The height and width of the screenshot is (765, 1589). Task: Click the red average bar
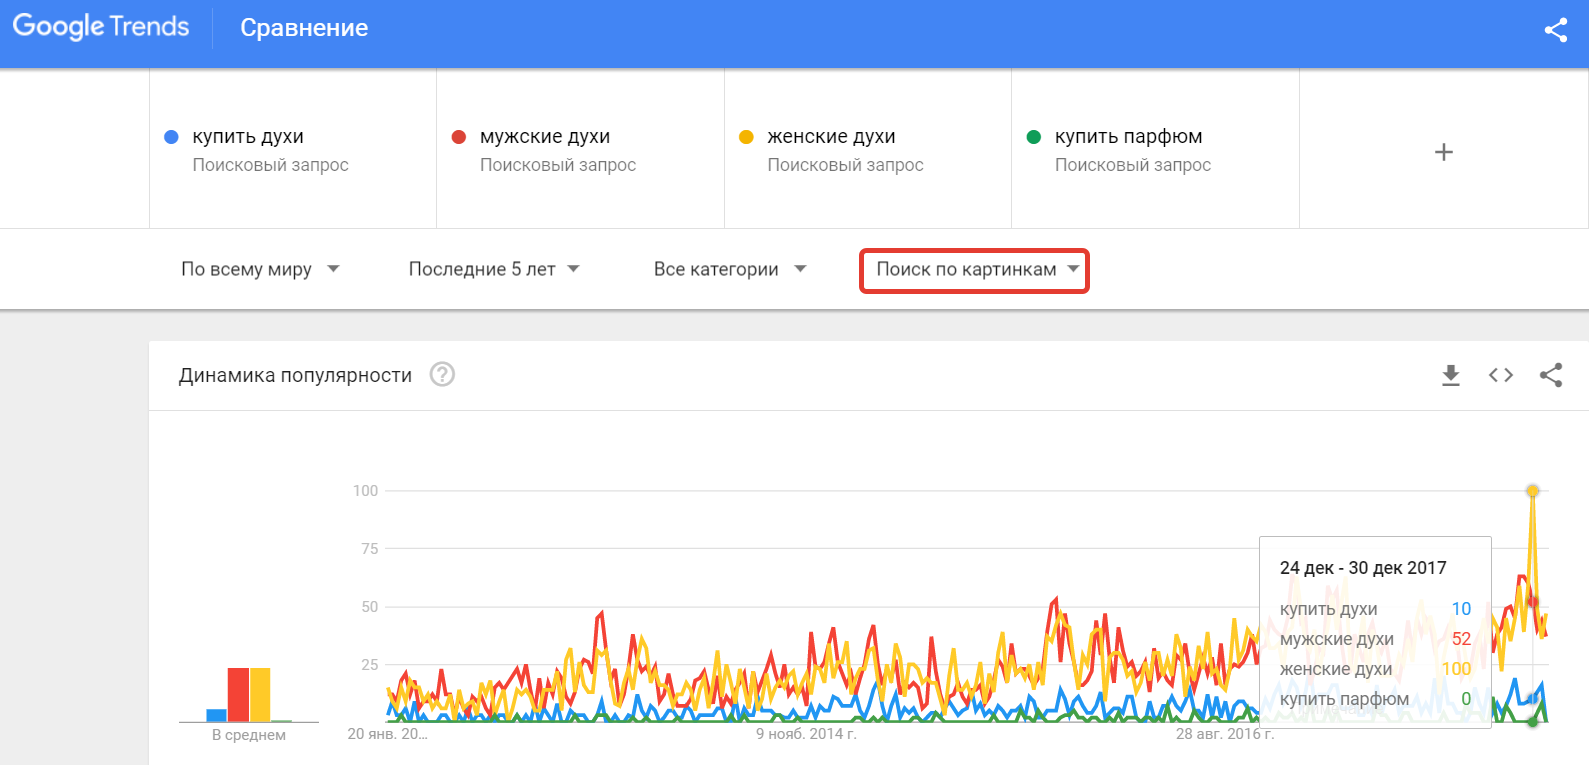click(238, 694)
